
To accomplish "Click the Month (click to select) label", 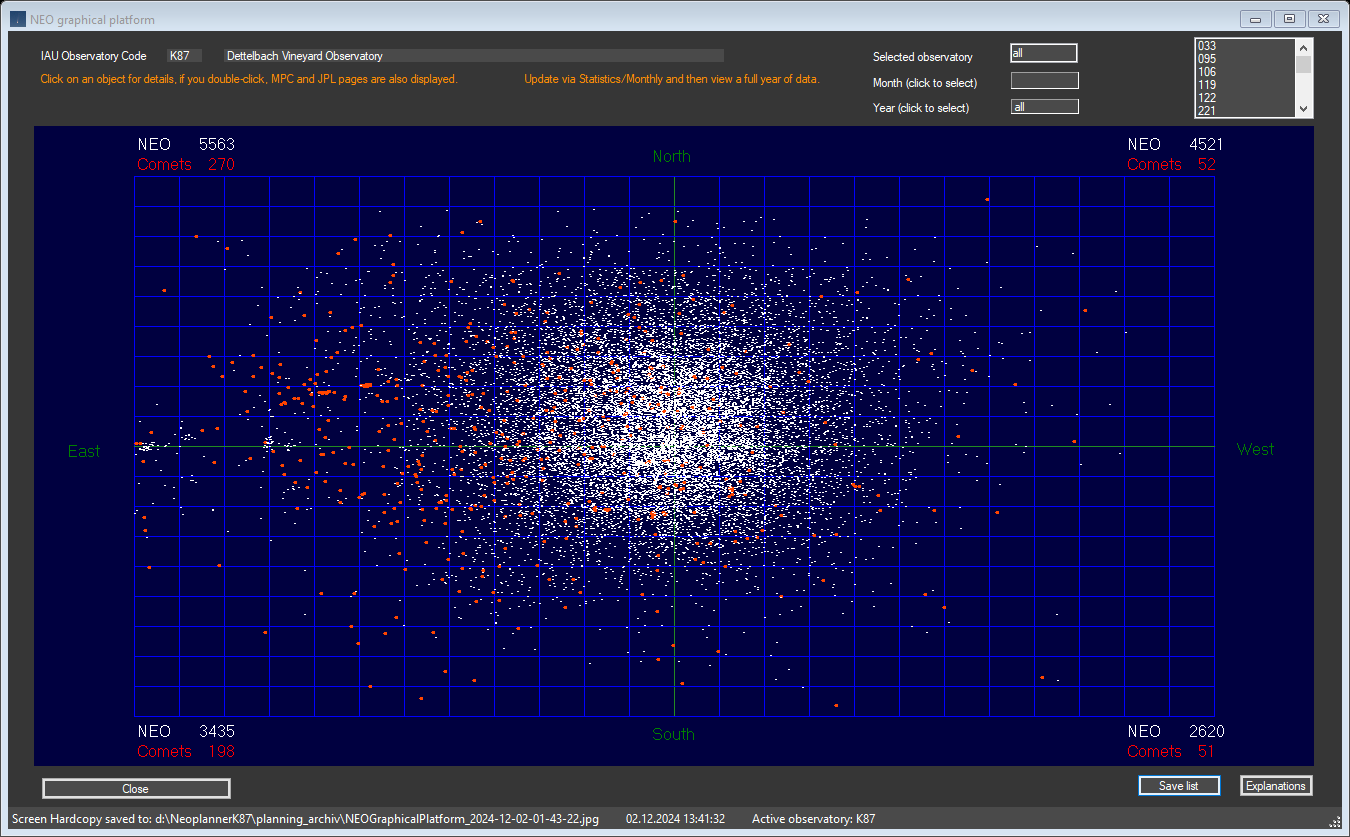I will [925, 83].
